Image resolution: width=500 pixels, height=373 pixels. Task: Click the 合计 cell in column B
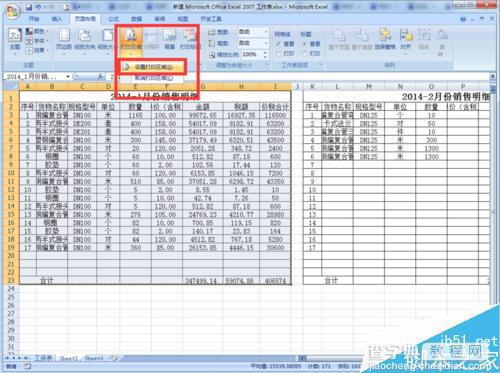[x=47, y=281]
